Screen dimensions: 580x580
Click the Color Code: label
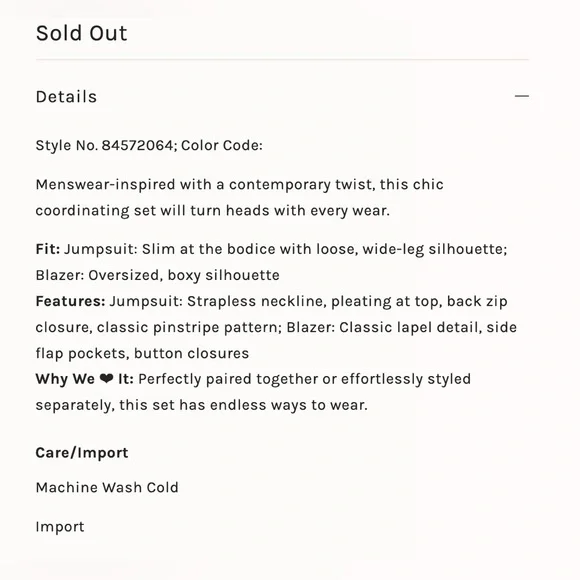tap(222, 145)
